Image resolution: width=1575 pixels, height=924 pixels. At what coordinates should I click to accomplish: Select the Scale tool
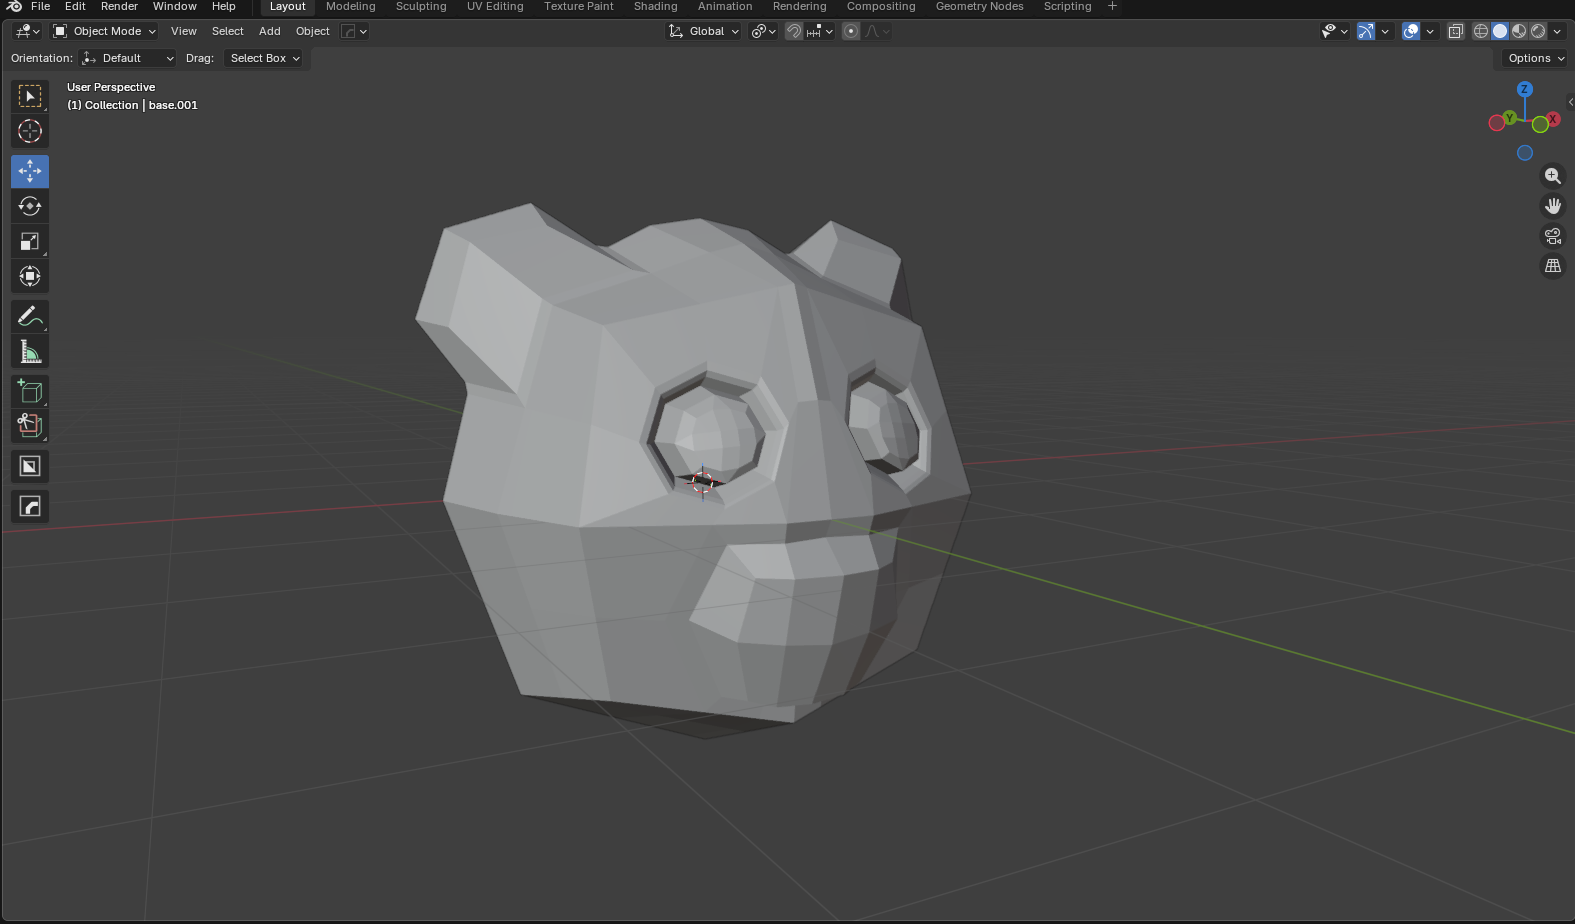[30, 241]
